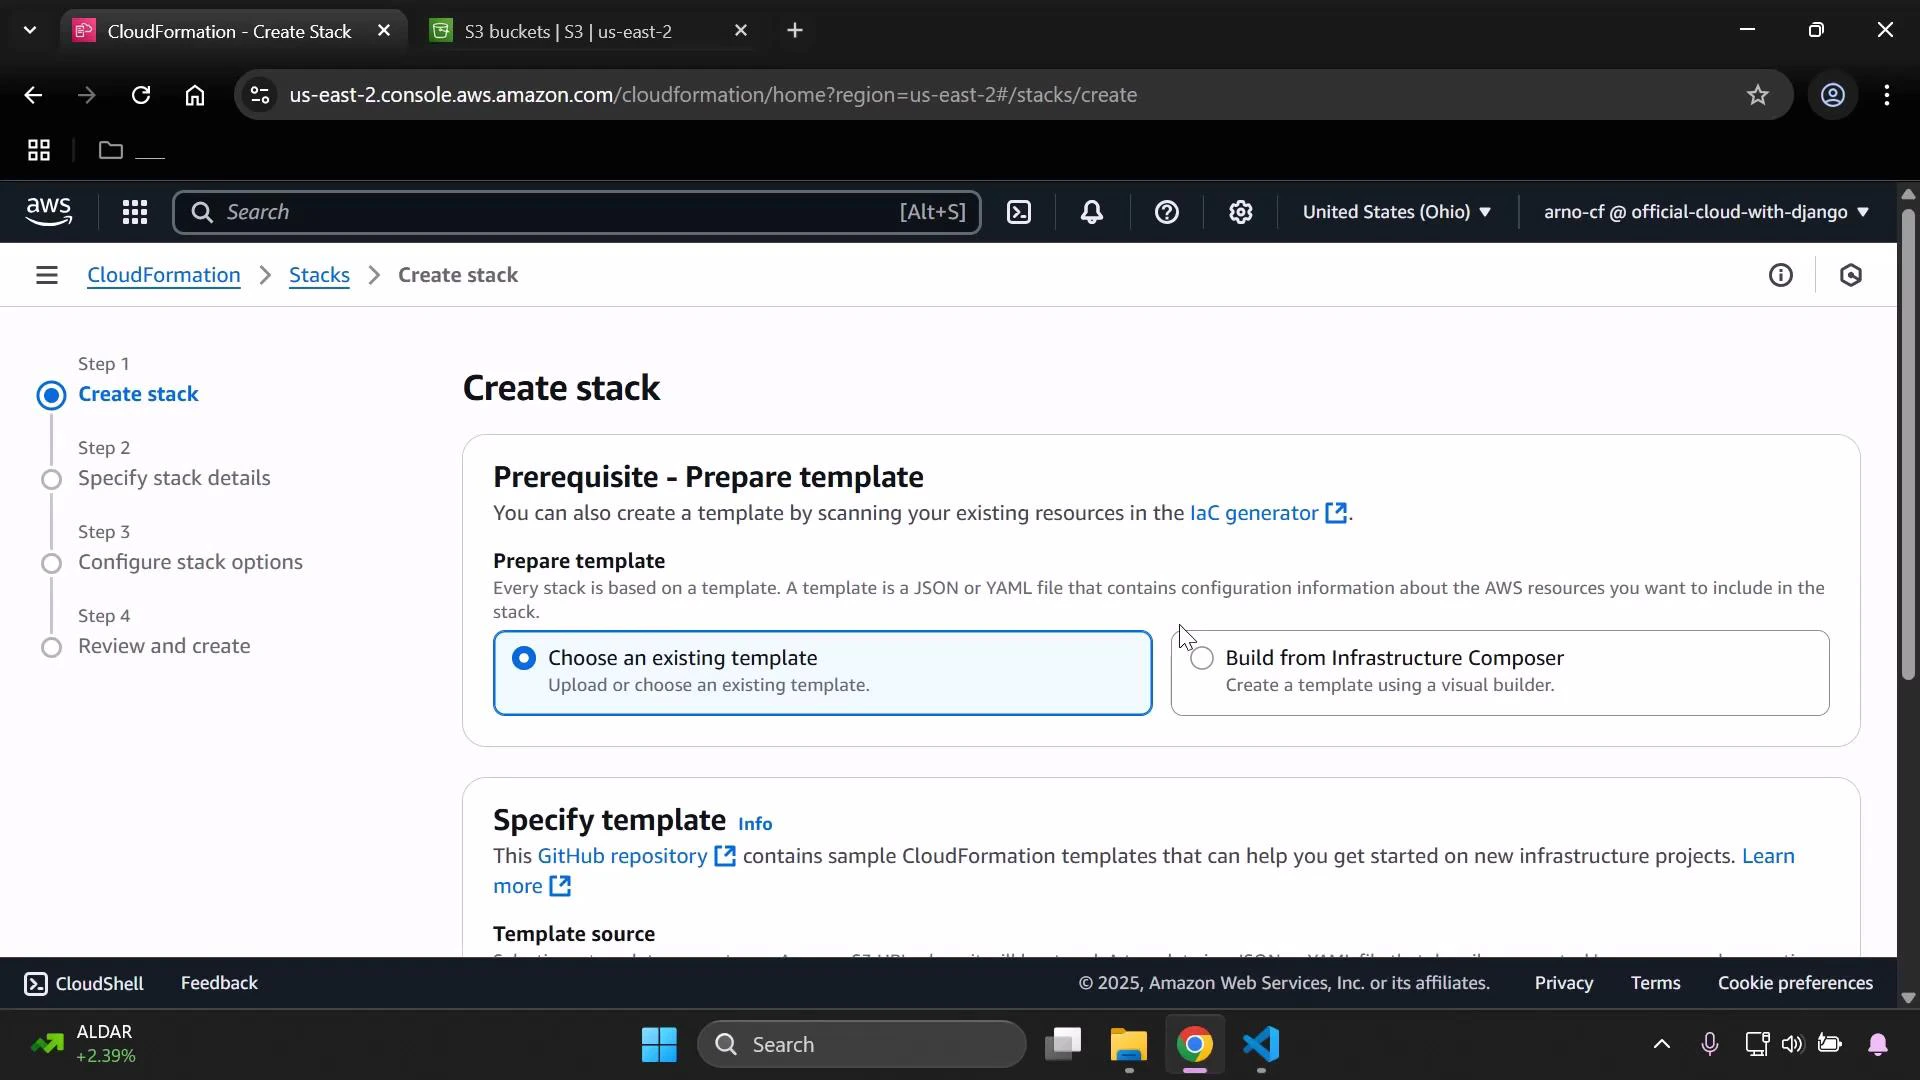Open console settings with the gear icon

coord(1240,212)
